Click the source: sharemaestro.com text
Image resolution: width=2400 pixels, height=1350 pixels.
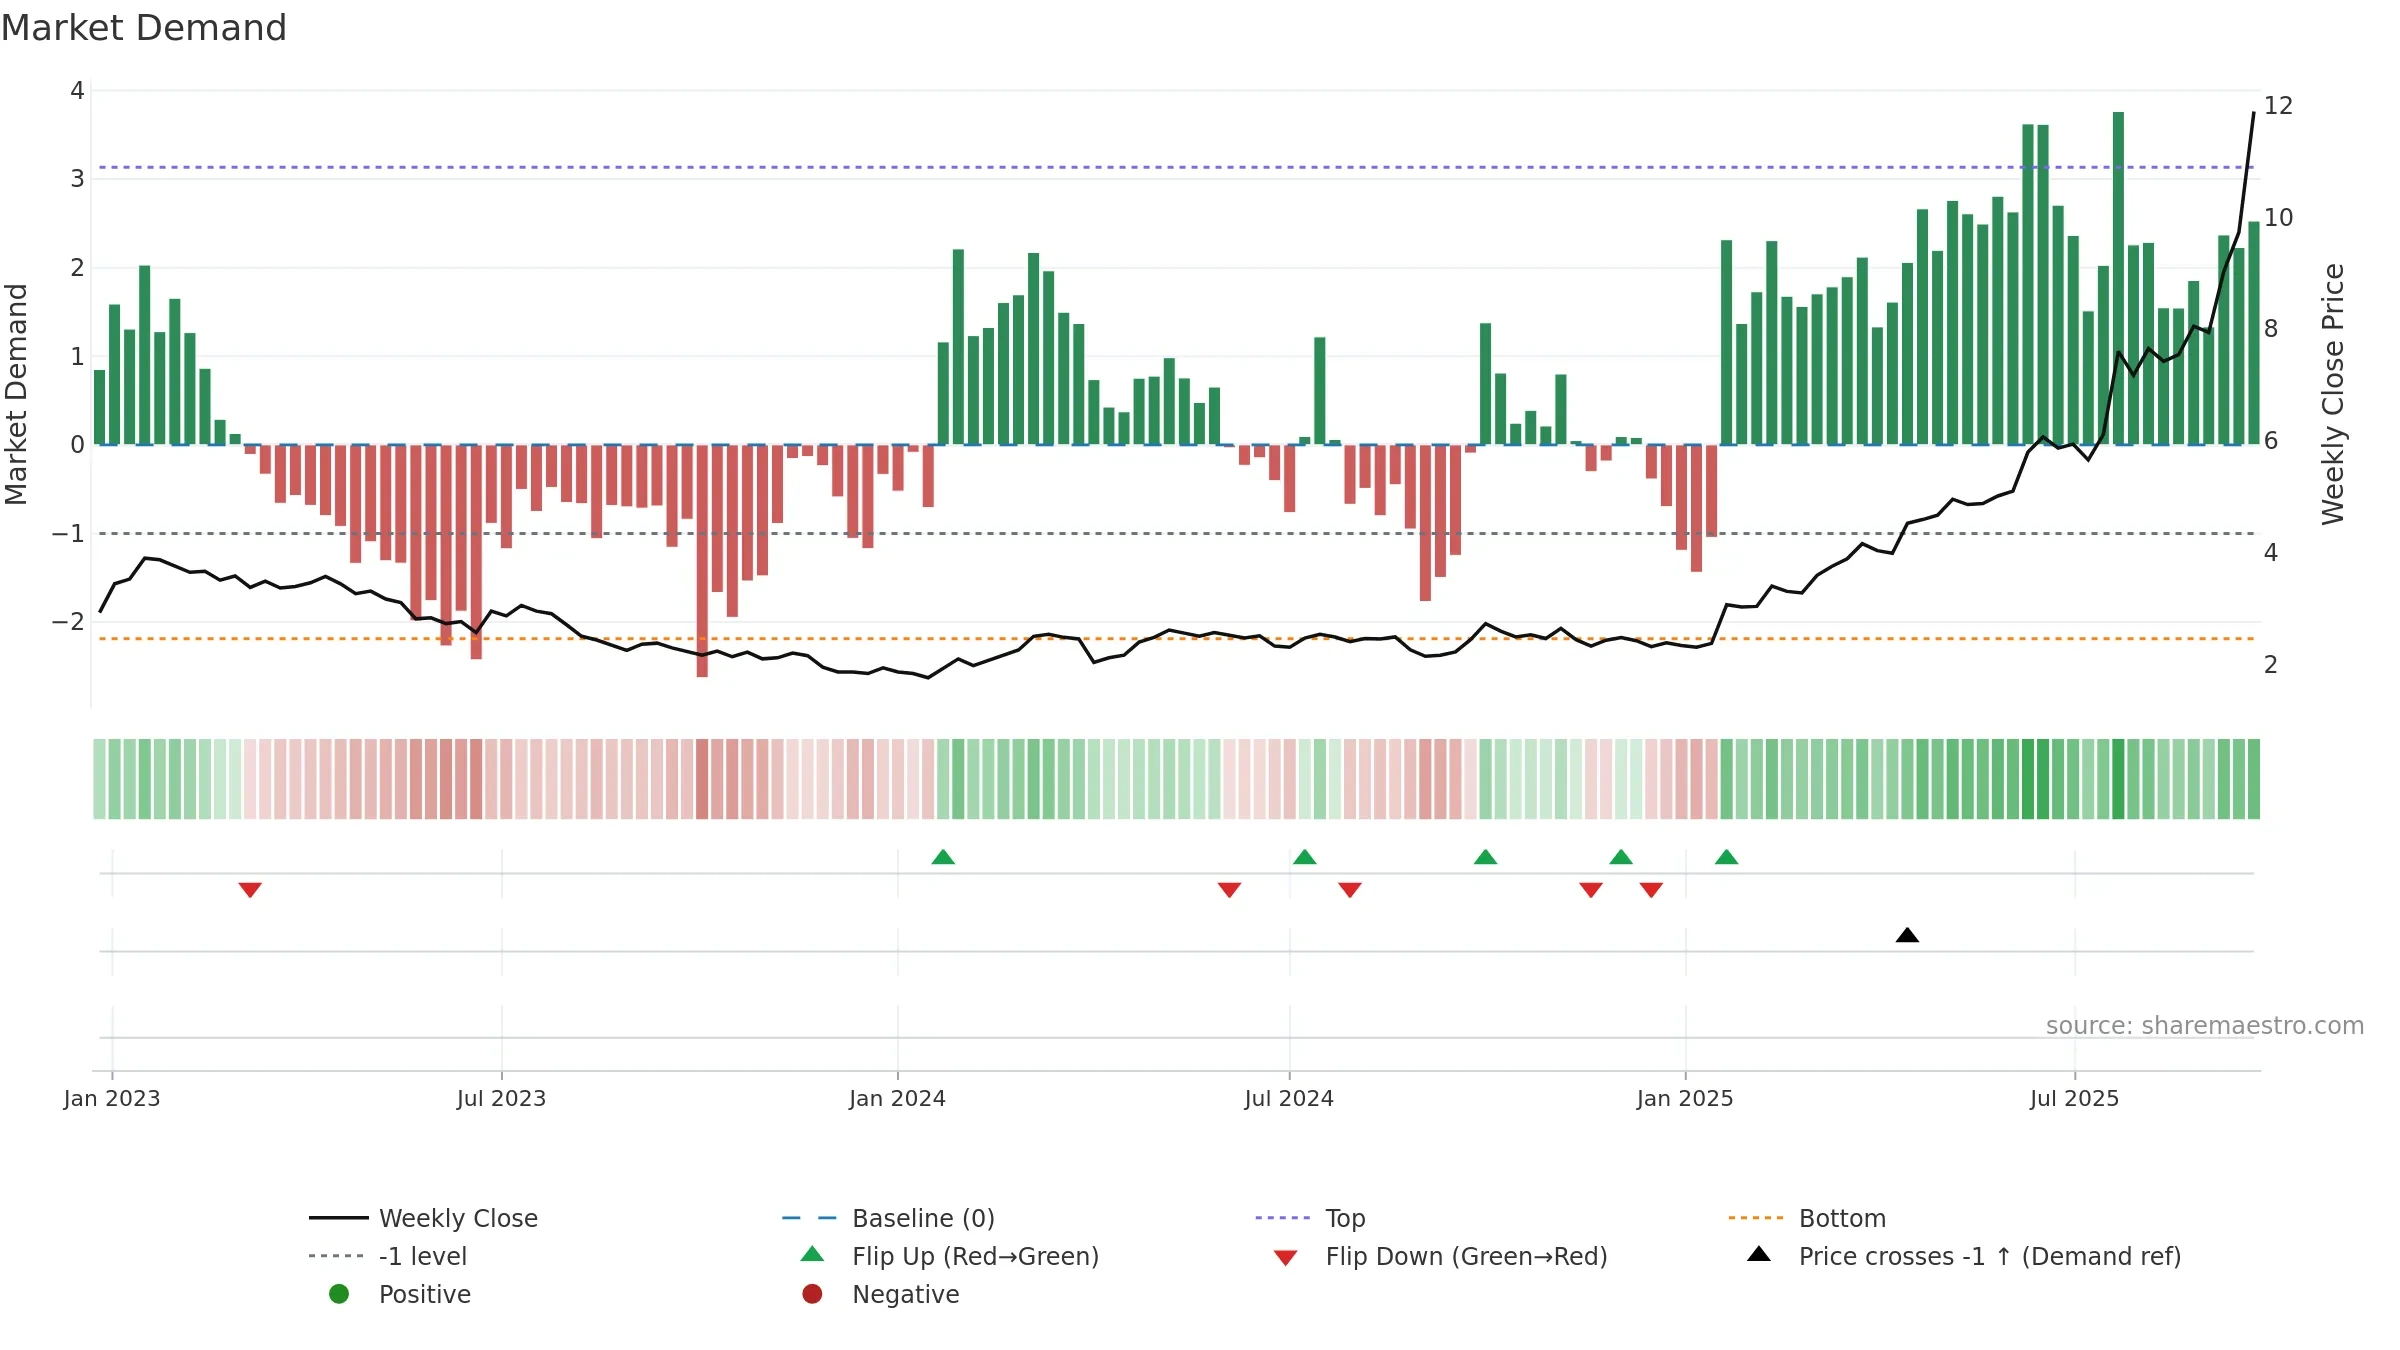tap(2205, 1025)
